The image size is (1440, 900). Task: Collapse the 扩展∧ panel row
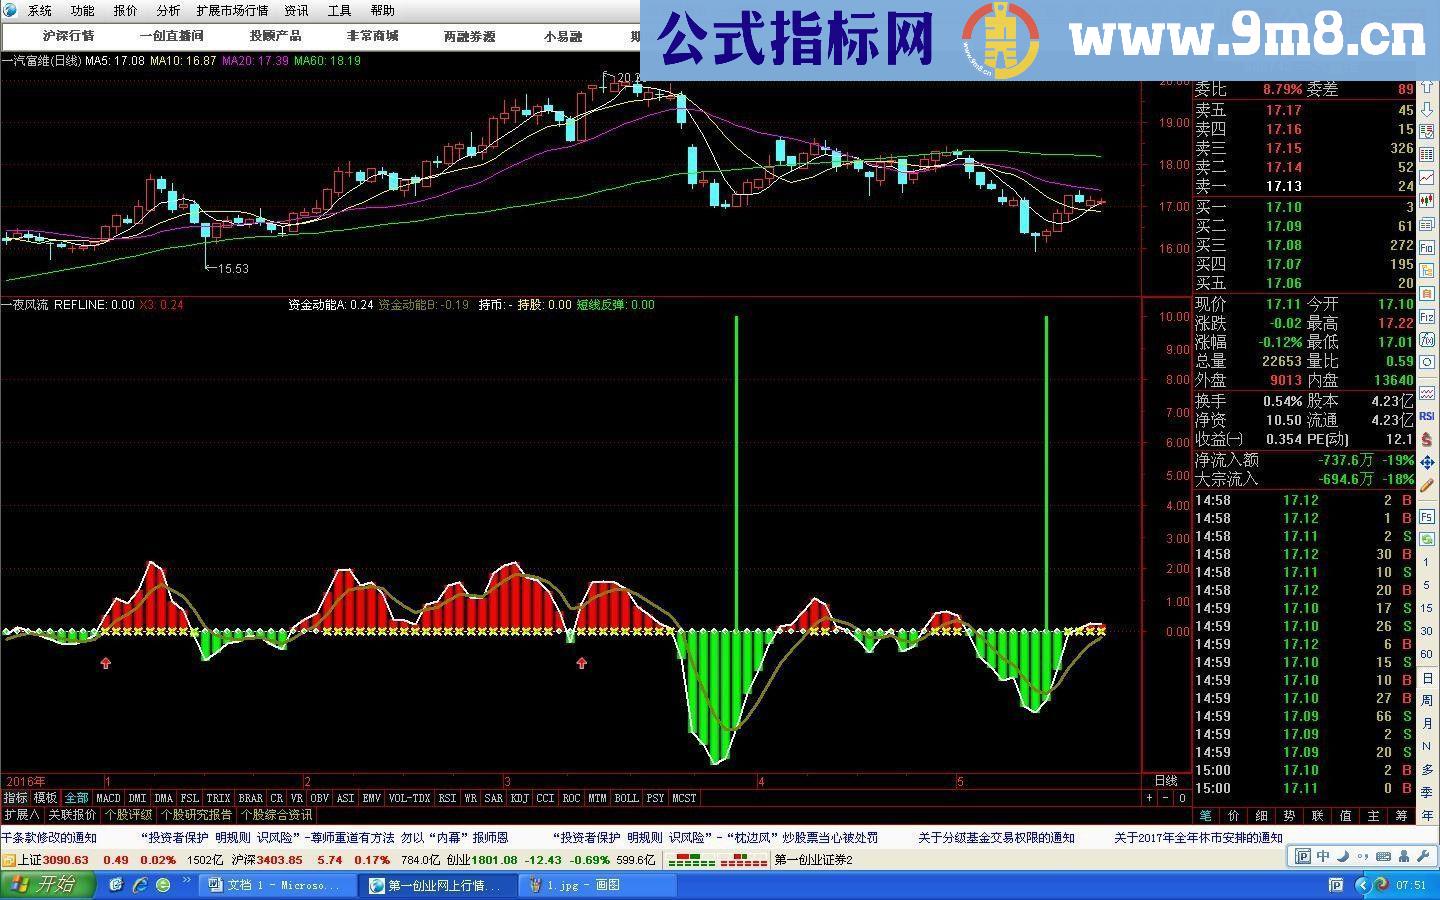20,815
